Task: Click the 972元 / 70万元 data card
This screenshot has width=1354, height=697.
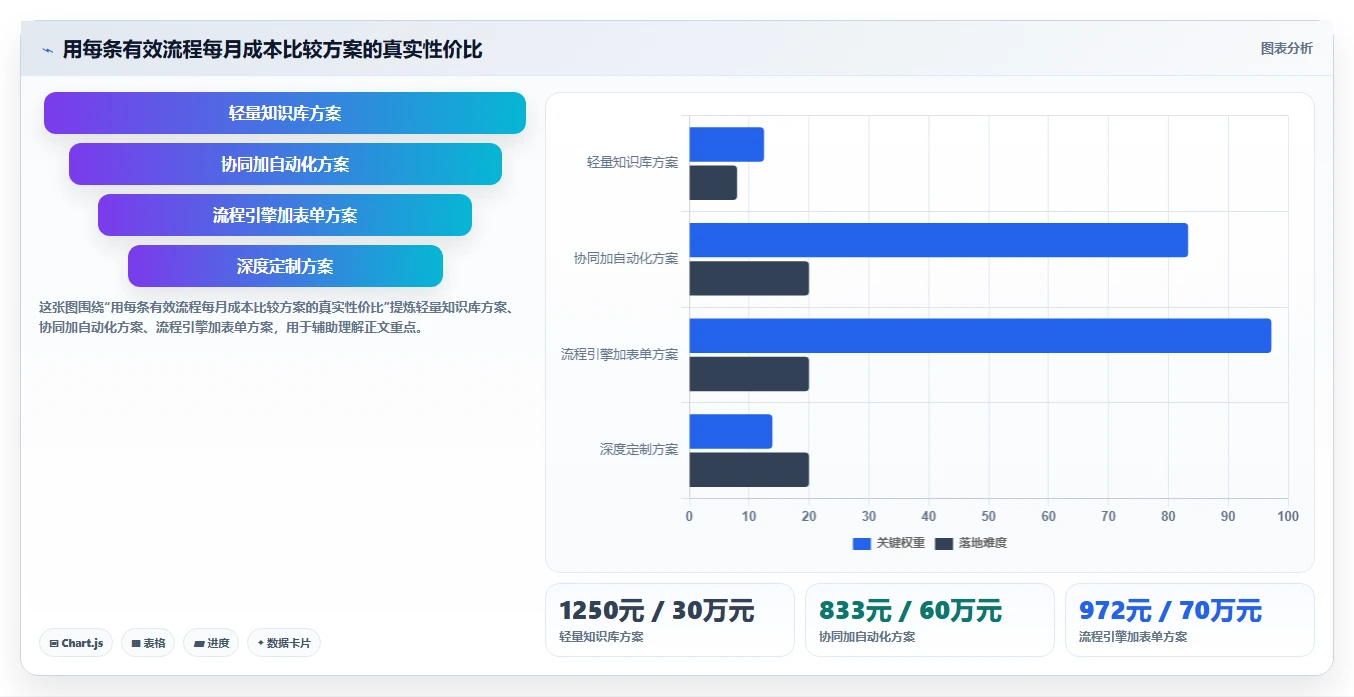Action: point(1190,620)
